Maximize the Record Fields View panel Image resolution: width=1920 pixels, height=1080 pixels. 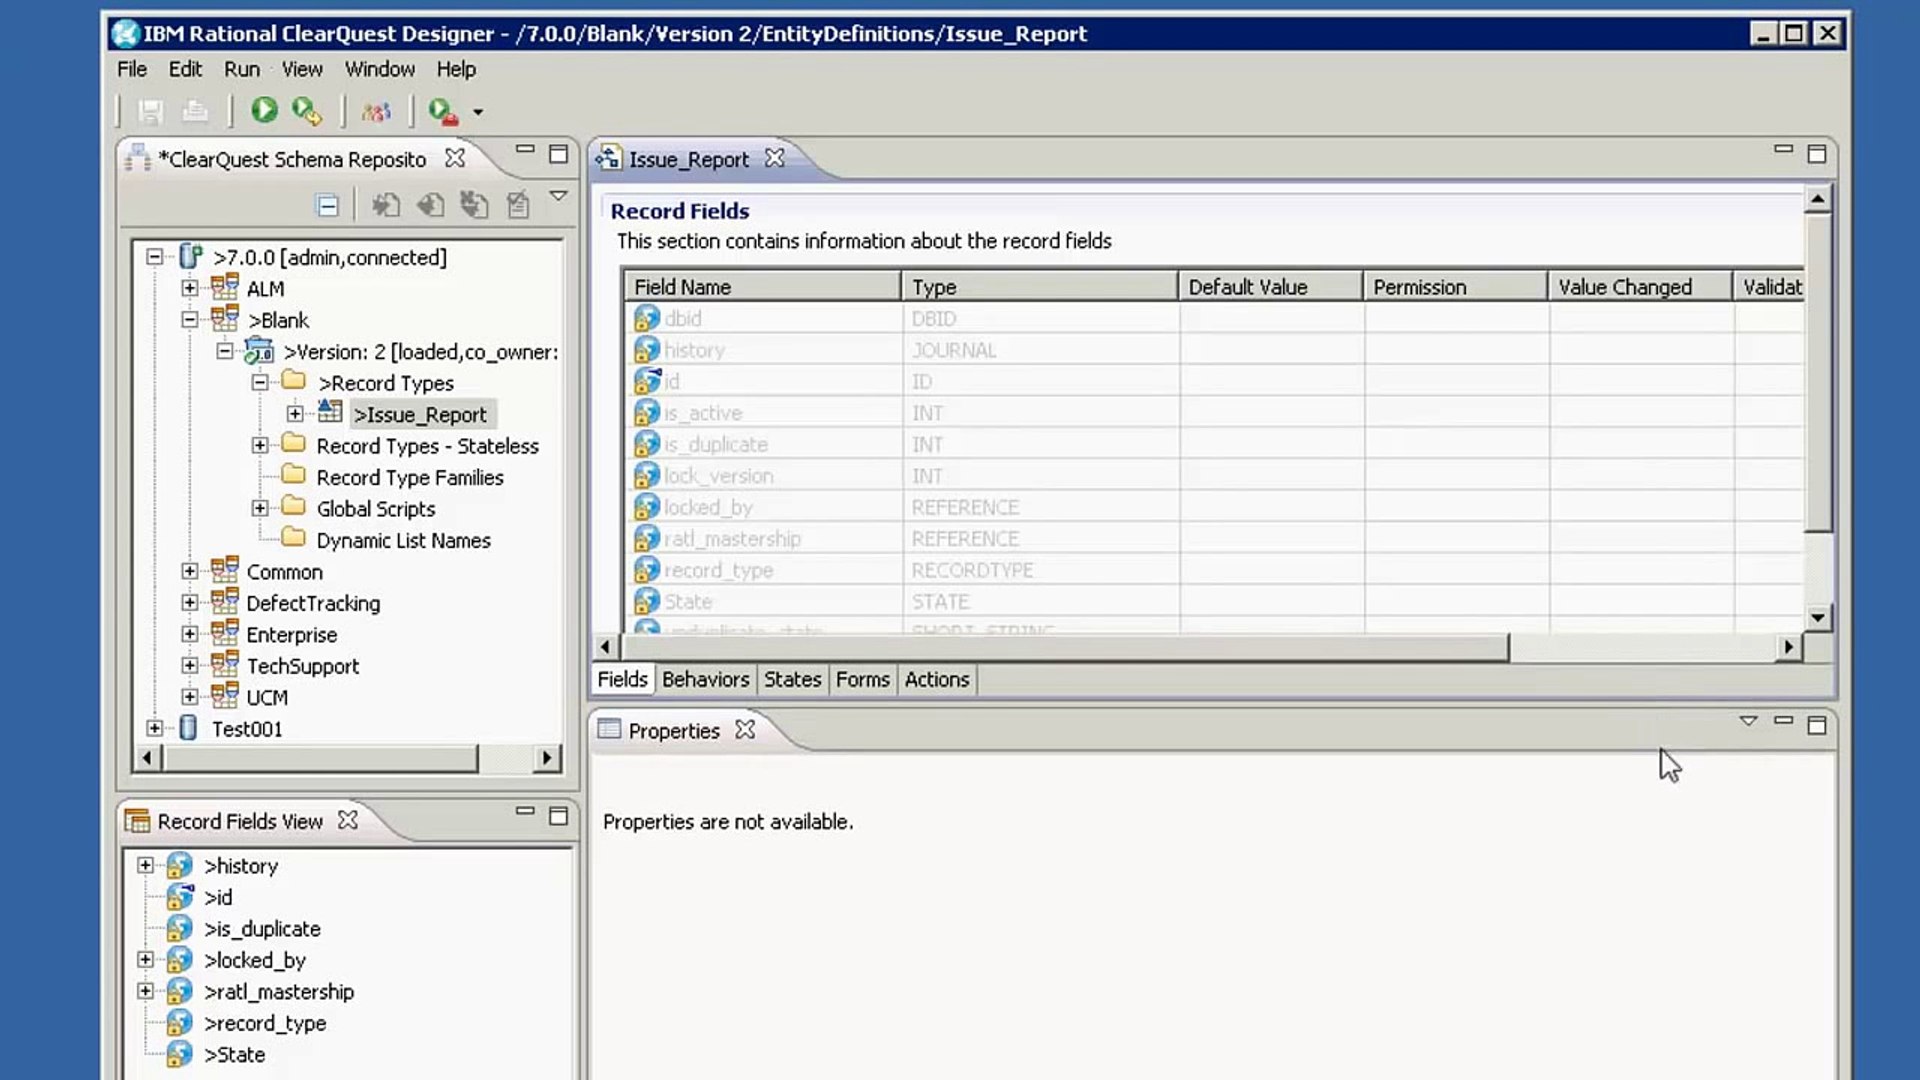(558, 816)
